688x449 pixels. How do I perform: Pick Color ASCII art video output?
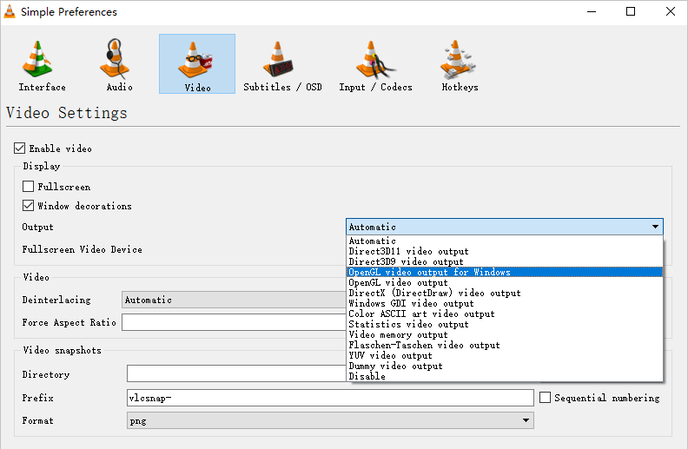[505, 314]
